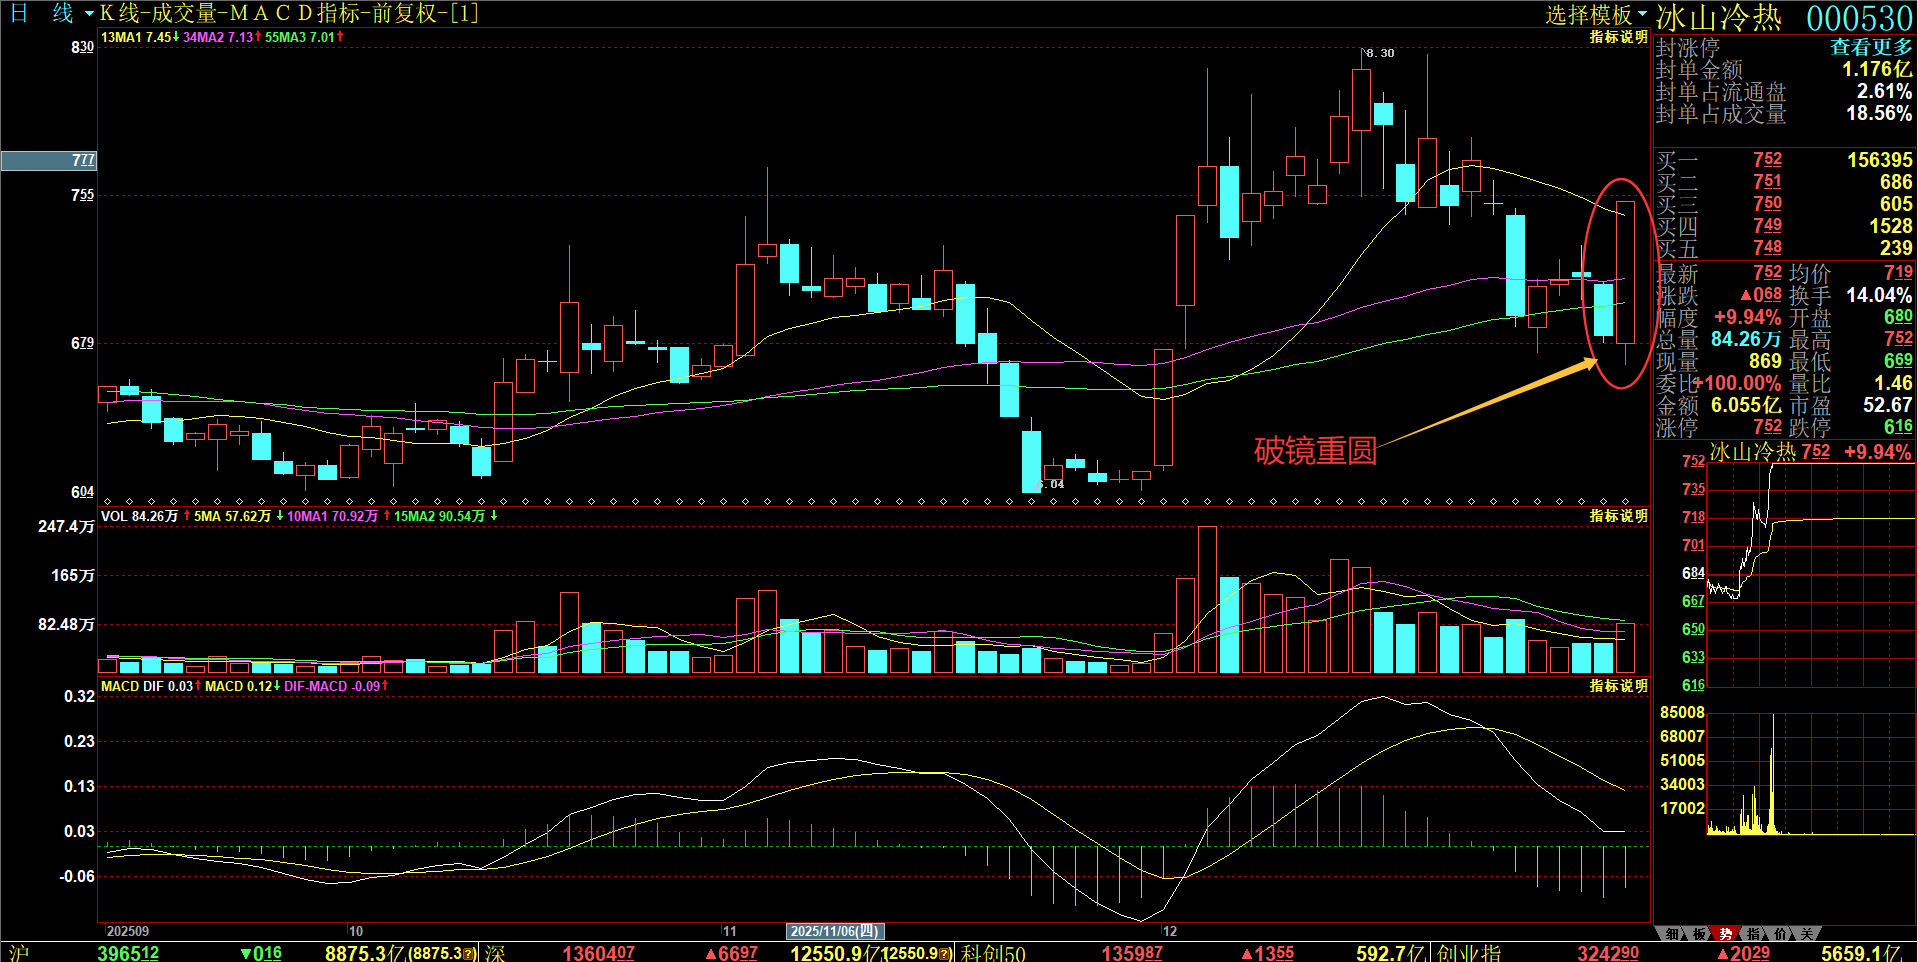Click the 沪 index 396512 in status bar
Viewport: 1918px width, 962px height.
click(128, 953)
